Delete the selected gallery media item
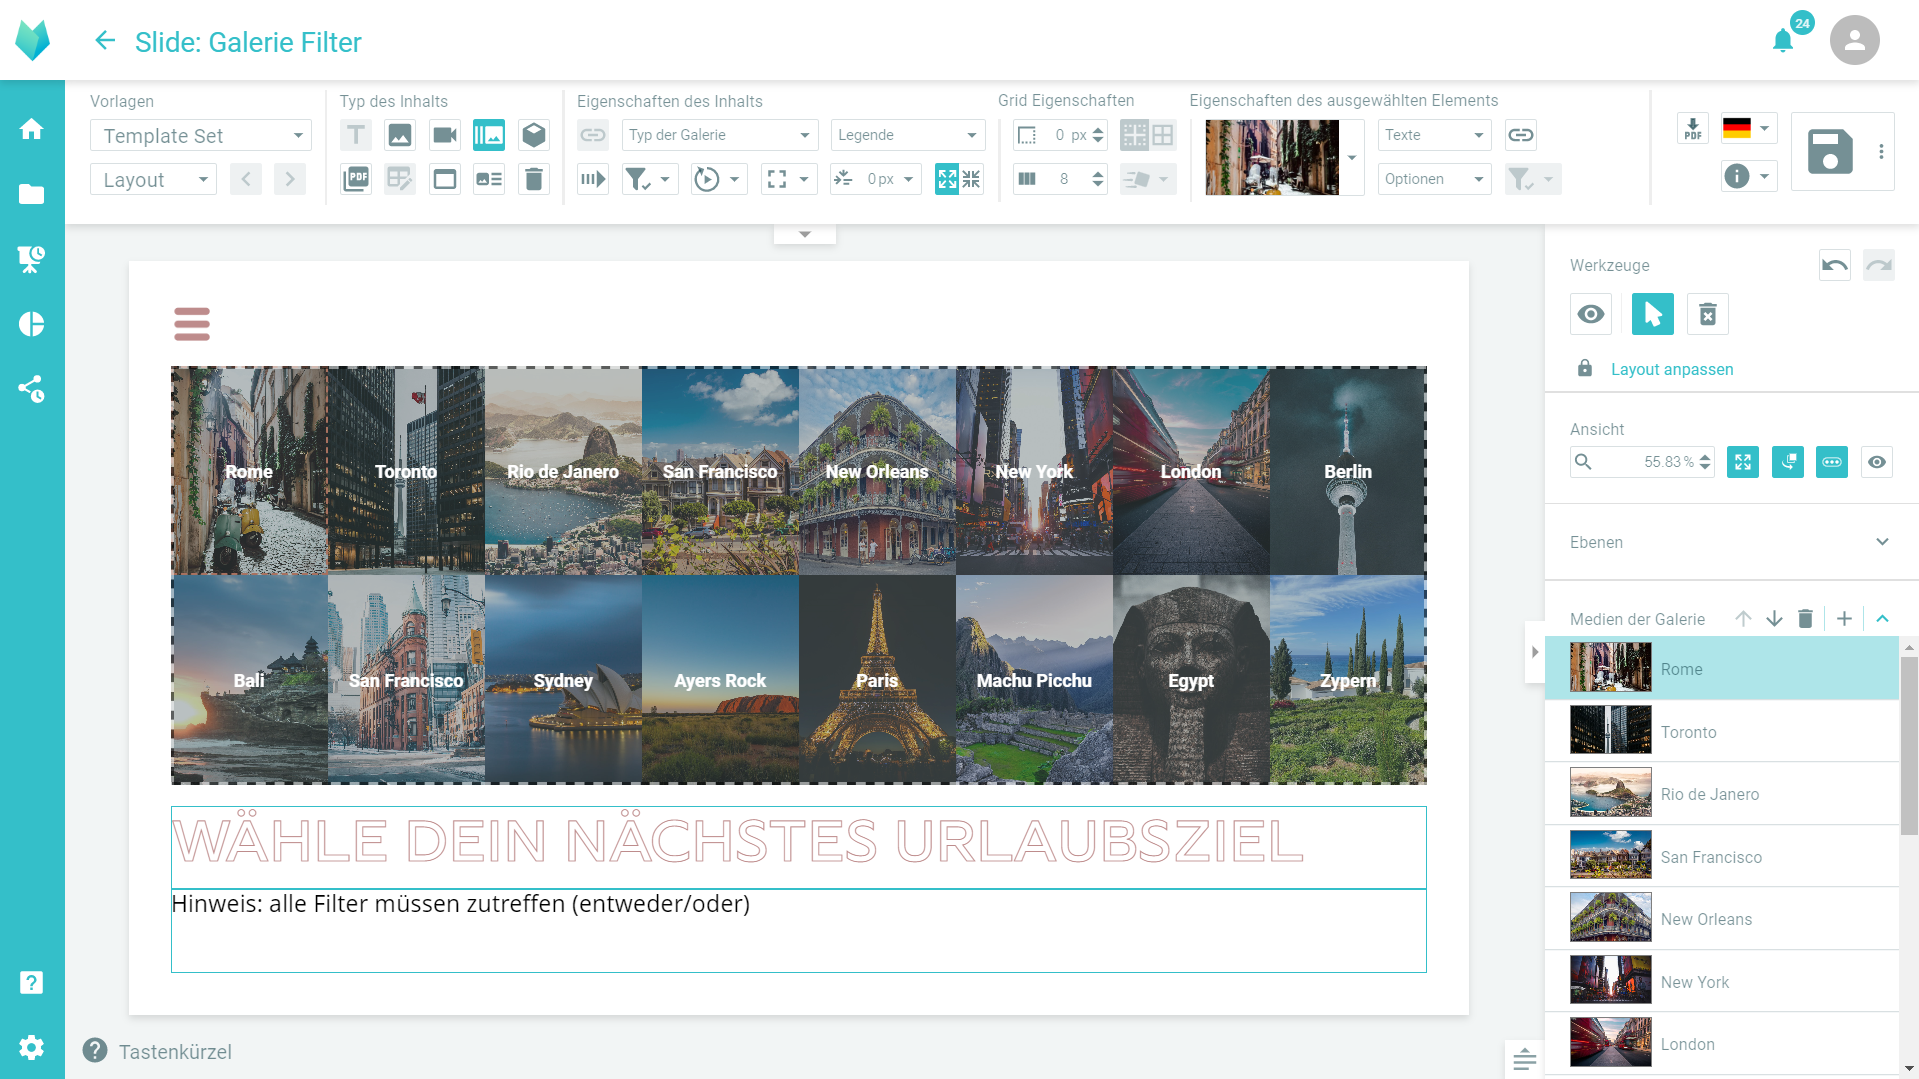The width and height of the screenshot is (1919, 1079). pos(1805,619)
